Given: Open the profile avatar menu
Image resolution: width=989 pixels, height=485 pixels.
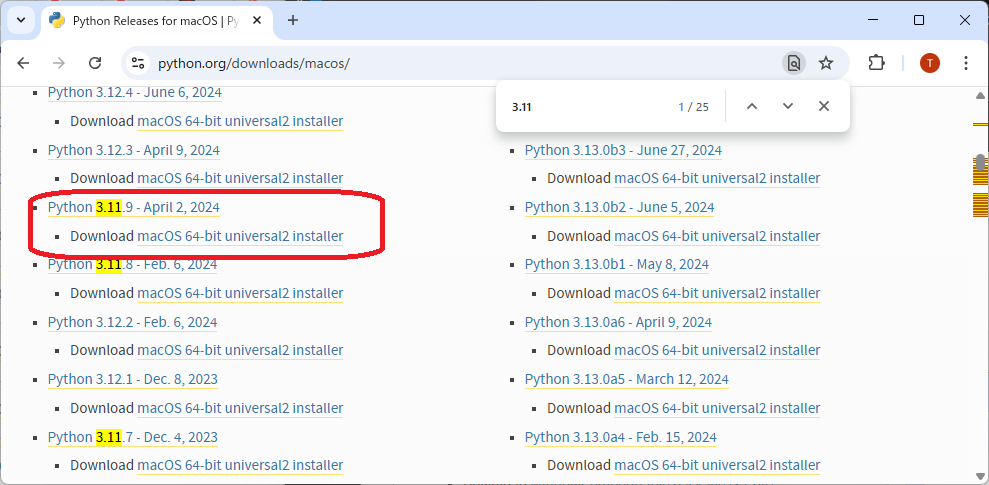Looking at the screenshot, I should (x=929, y=63).
